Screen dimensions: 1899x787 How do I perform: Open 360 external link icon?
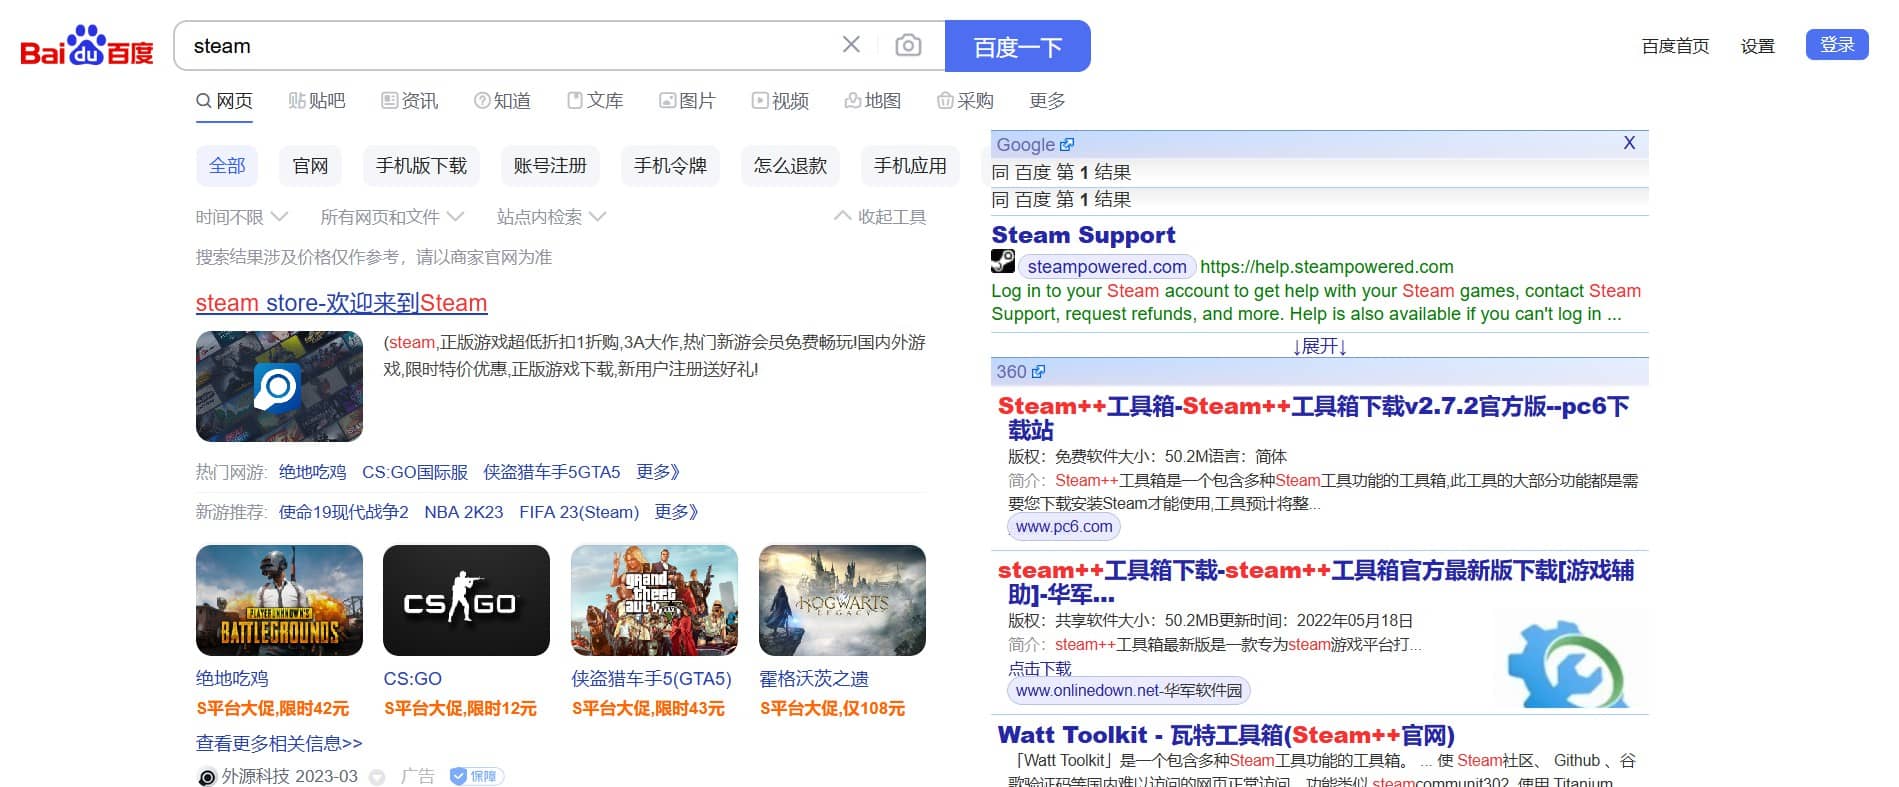pyautogui.click(x=1038, y=372)
